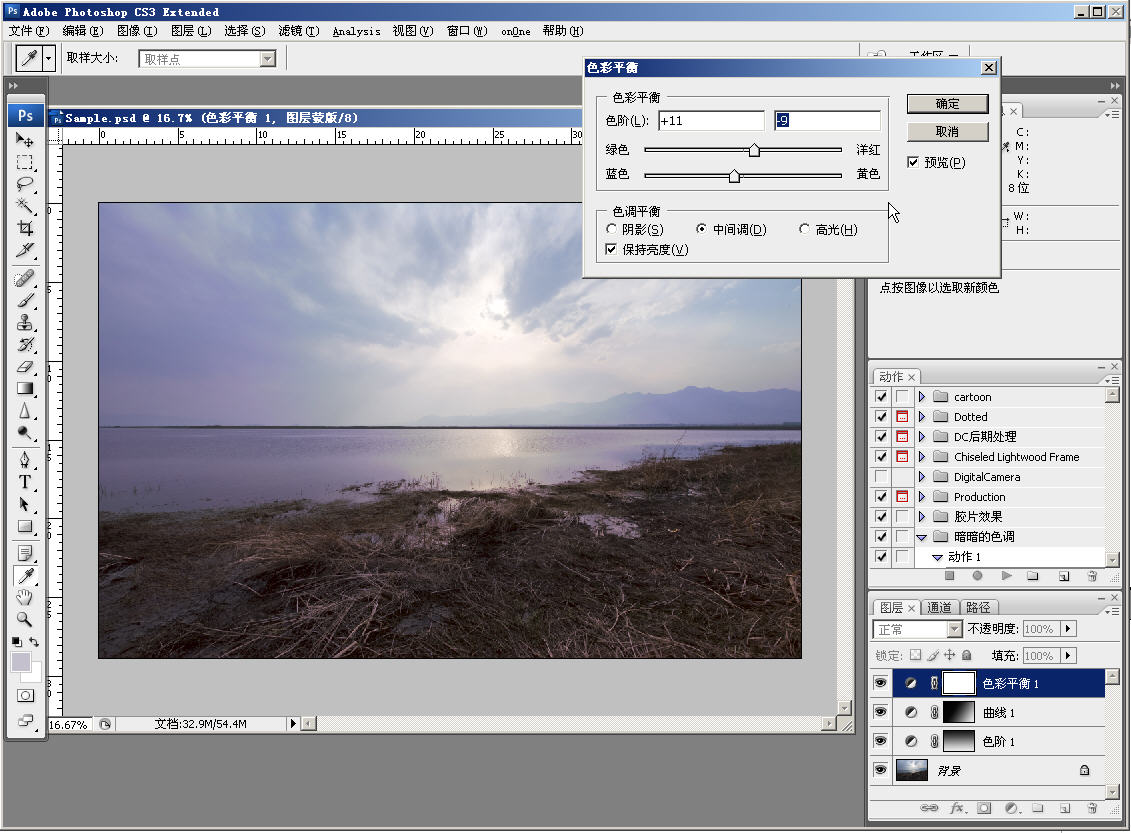Select the Clone Stamp tool
The width and height of the screenshot is (1131, 833).
[x=25, y=322]
